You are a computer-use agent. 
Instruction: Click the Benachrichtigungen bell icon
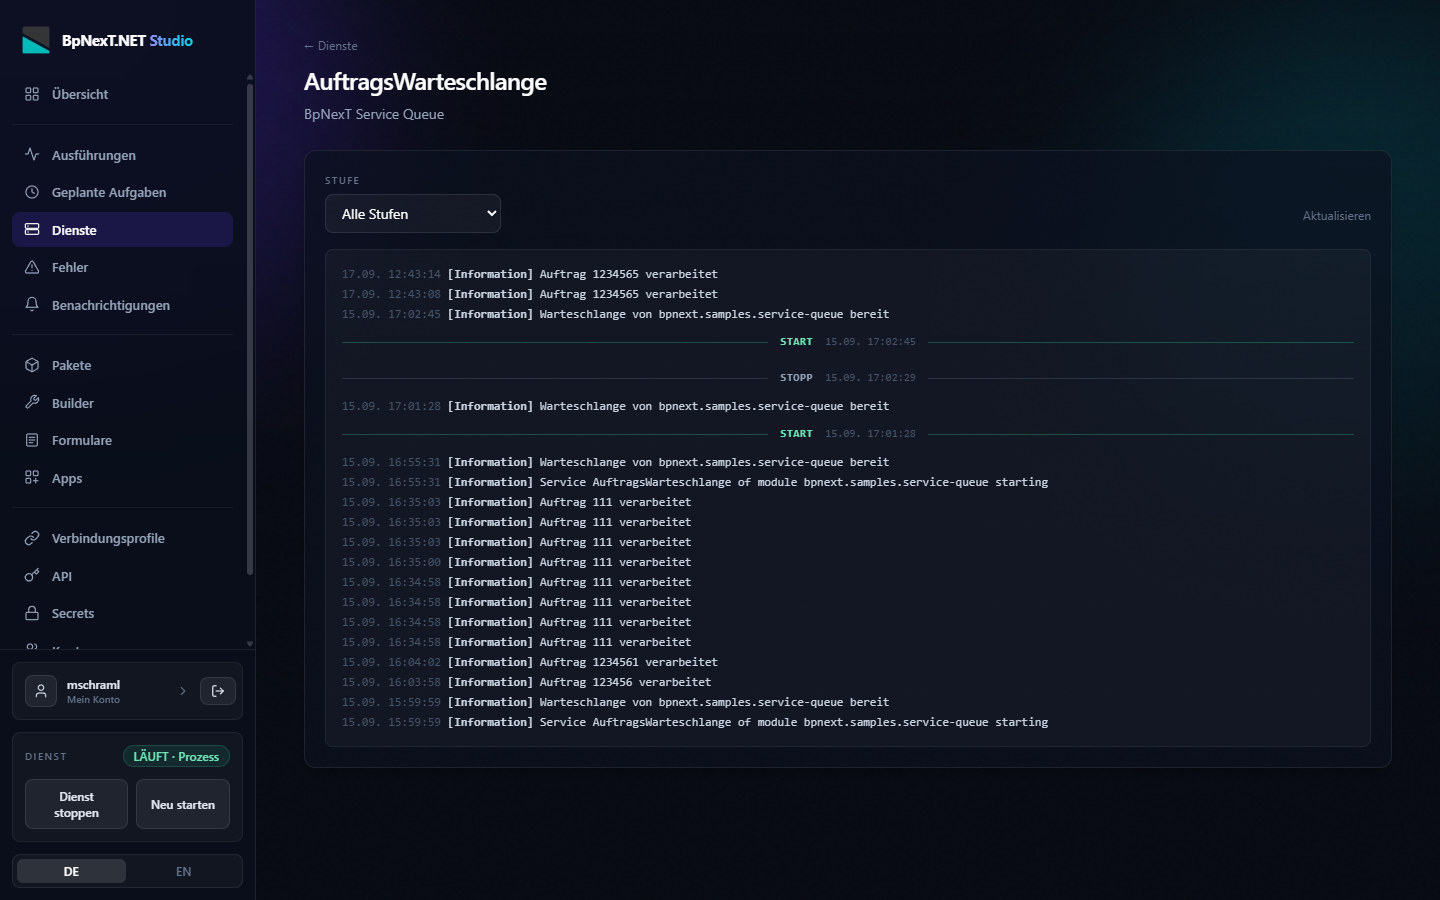click(32, 305)
